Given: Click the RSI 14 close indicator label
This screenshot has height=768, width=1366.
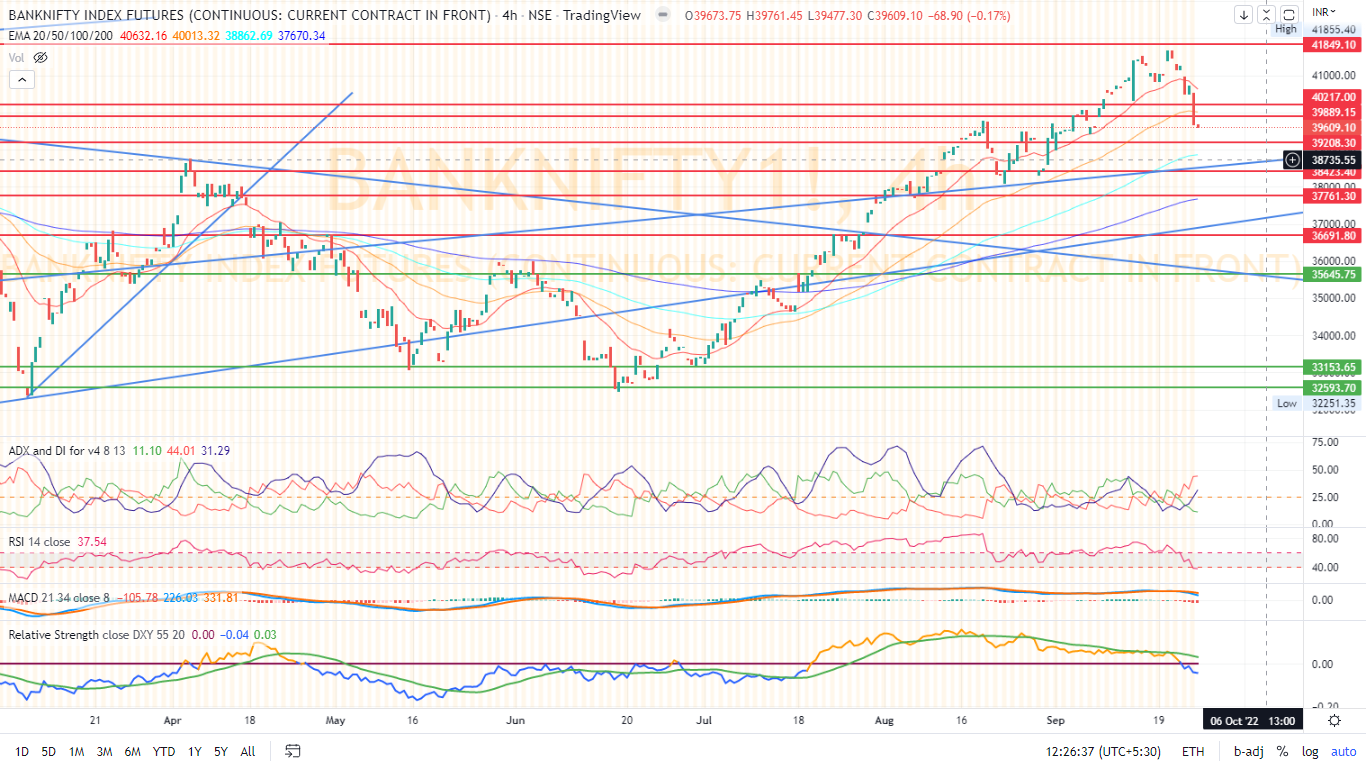Looking at the screenshot, I should click(39, 542).
